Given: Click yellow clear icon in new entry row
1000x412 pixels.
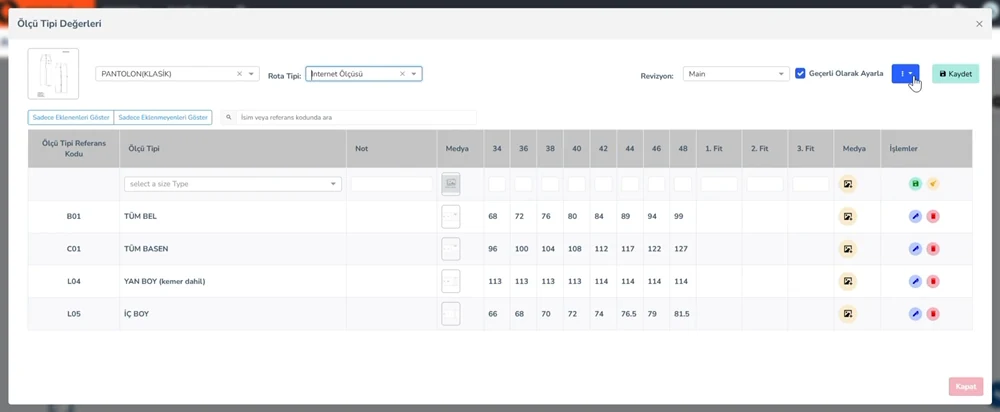Looking at the screenshot, I should 933,184.
